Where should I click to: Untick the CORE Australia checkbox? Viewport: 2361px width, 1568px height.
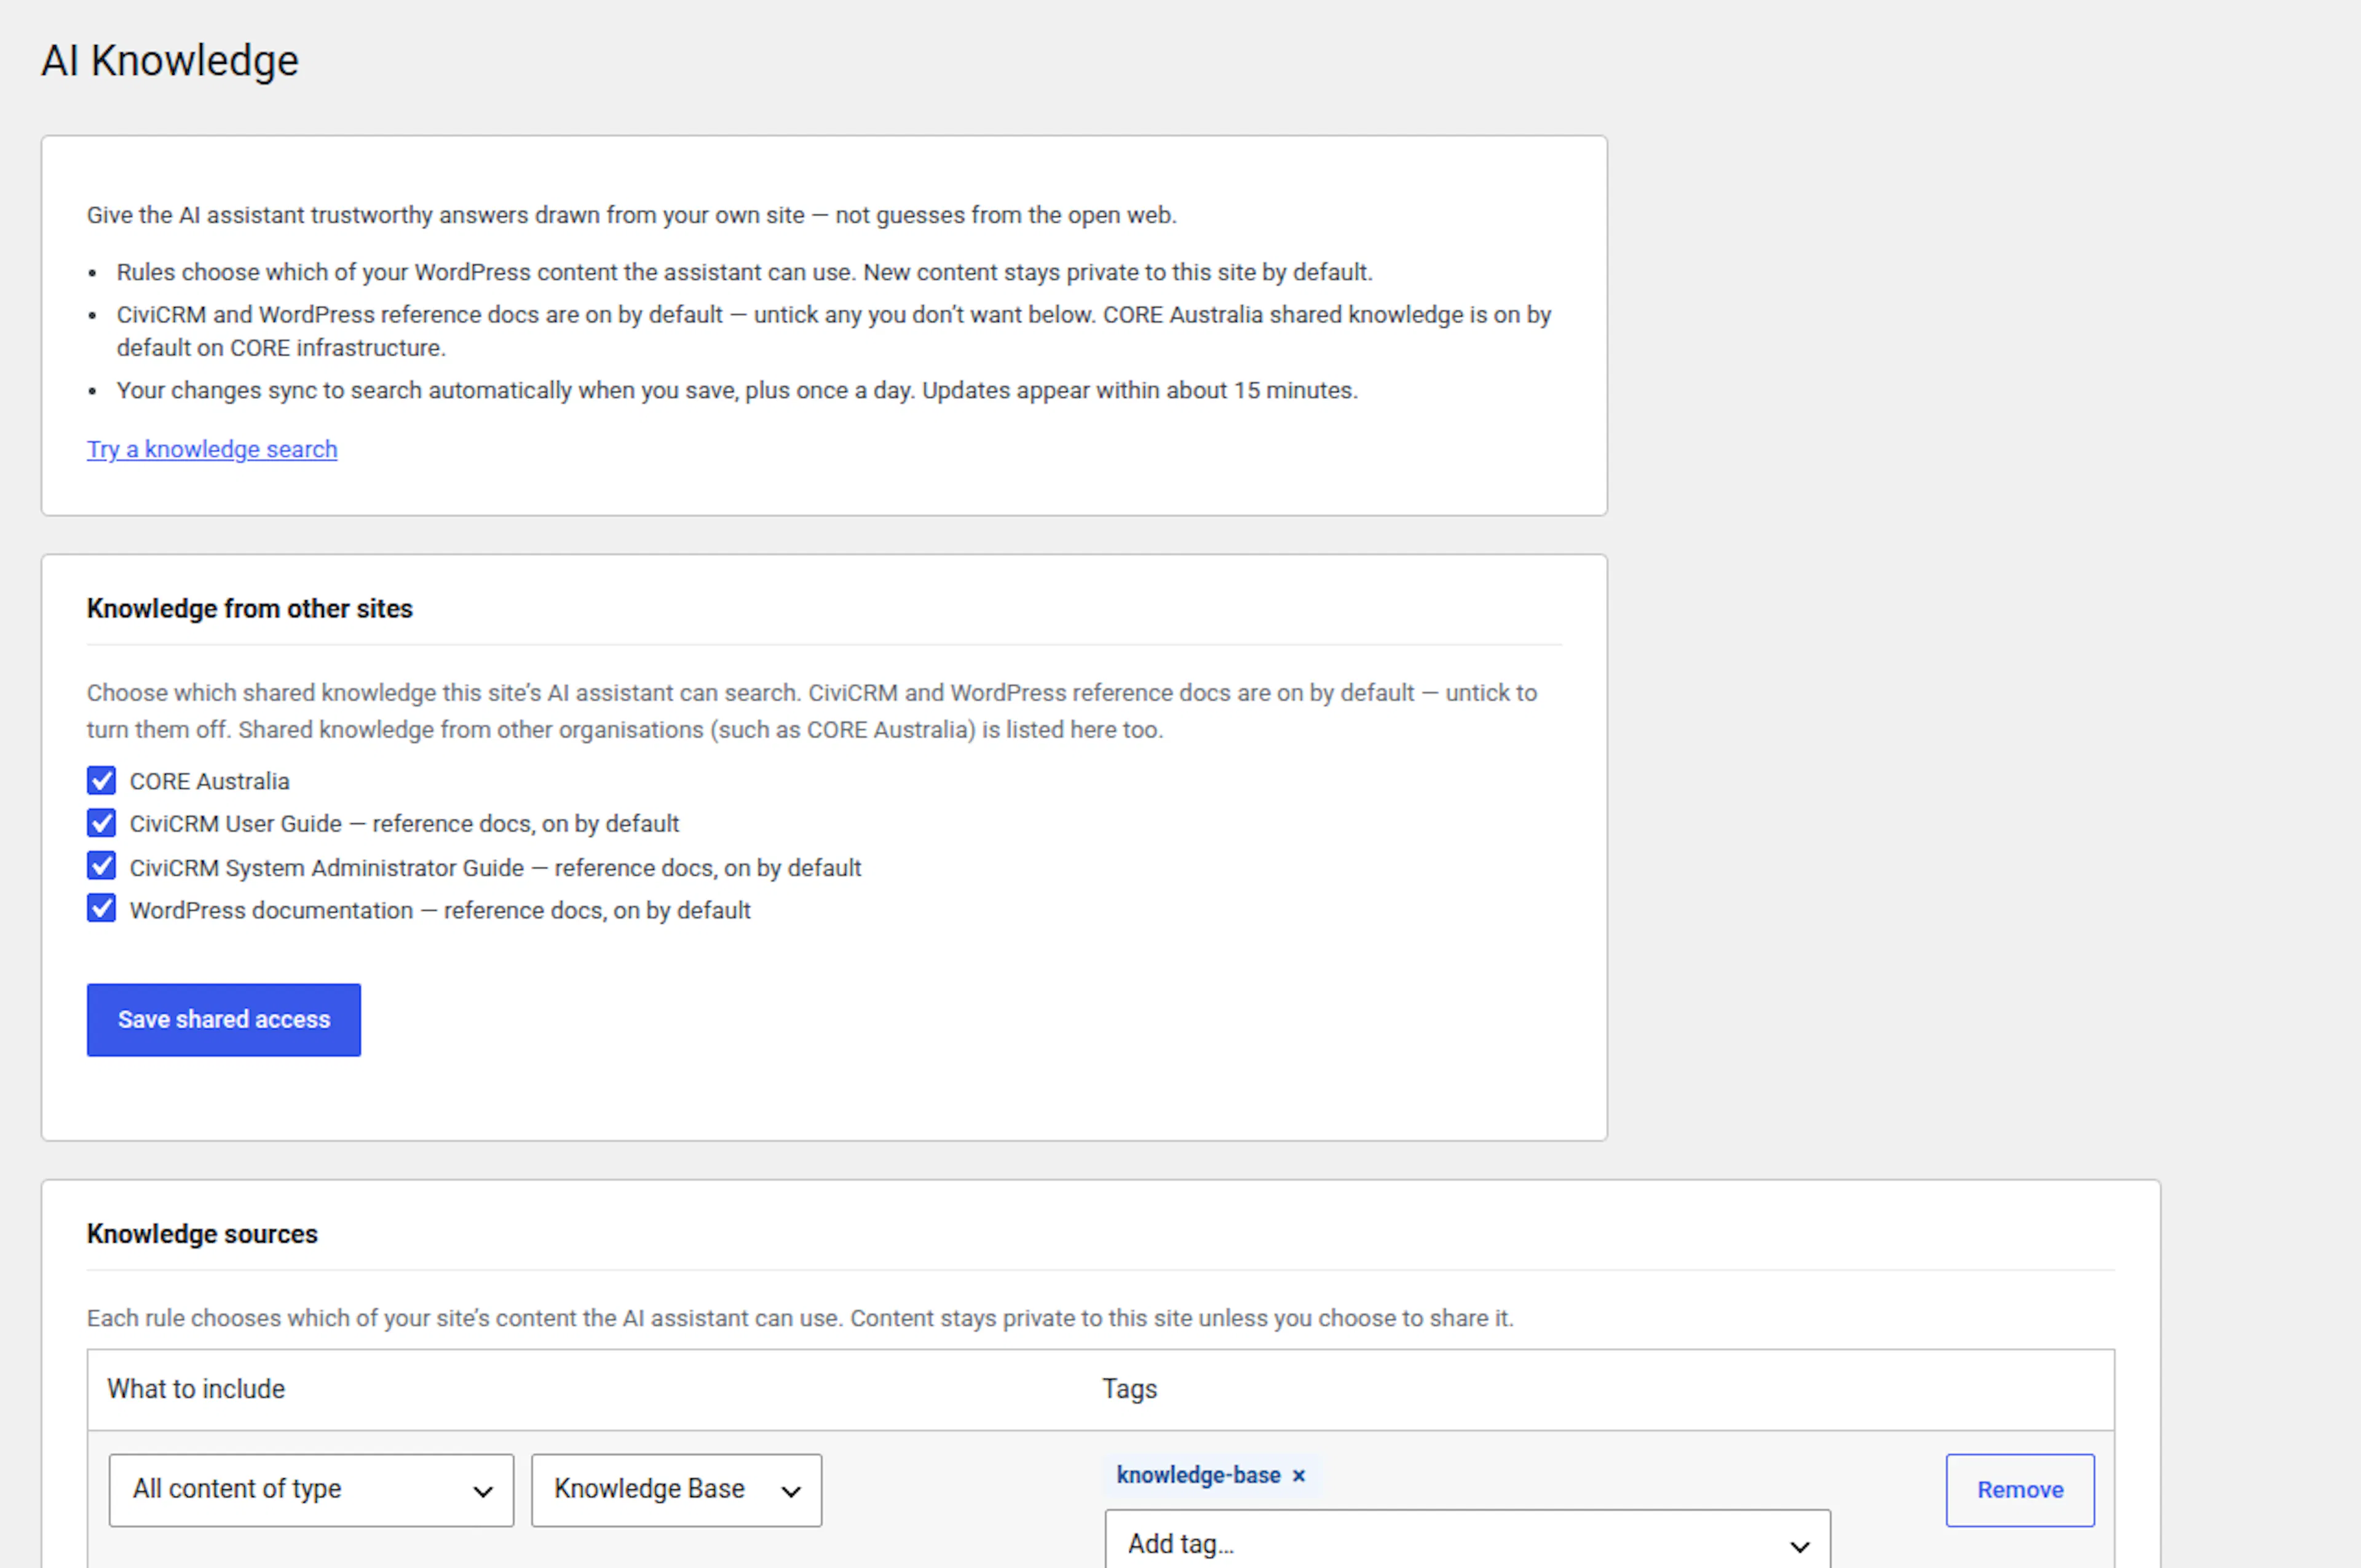[x=101, y=780]
